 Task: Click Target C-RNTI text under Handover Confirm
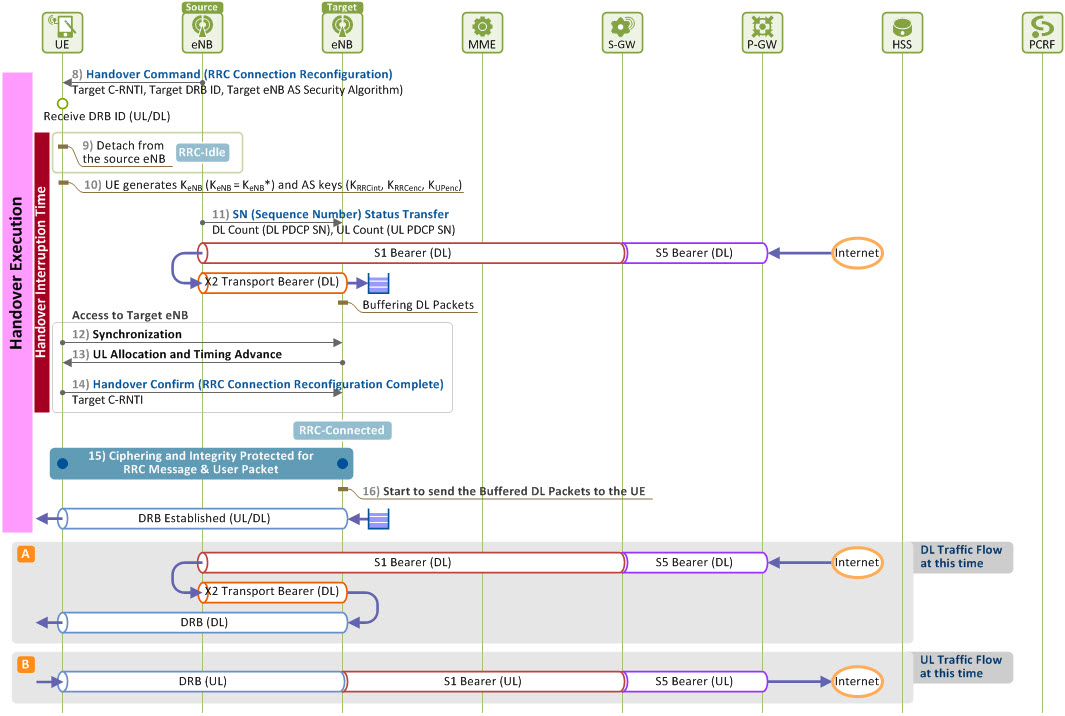(x=107, y=399)
